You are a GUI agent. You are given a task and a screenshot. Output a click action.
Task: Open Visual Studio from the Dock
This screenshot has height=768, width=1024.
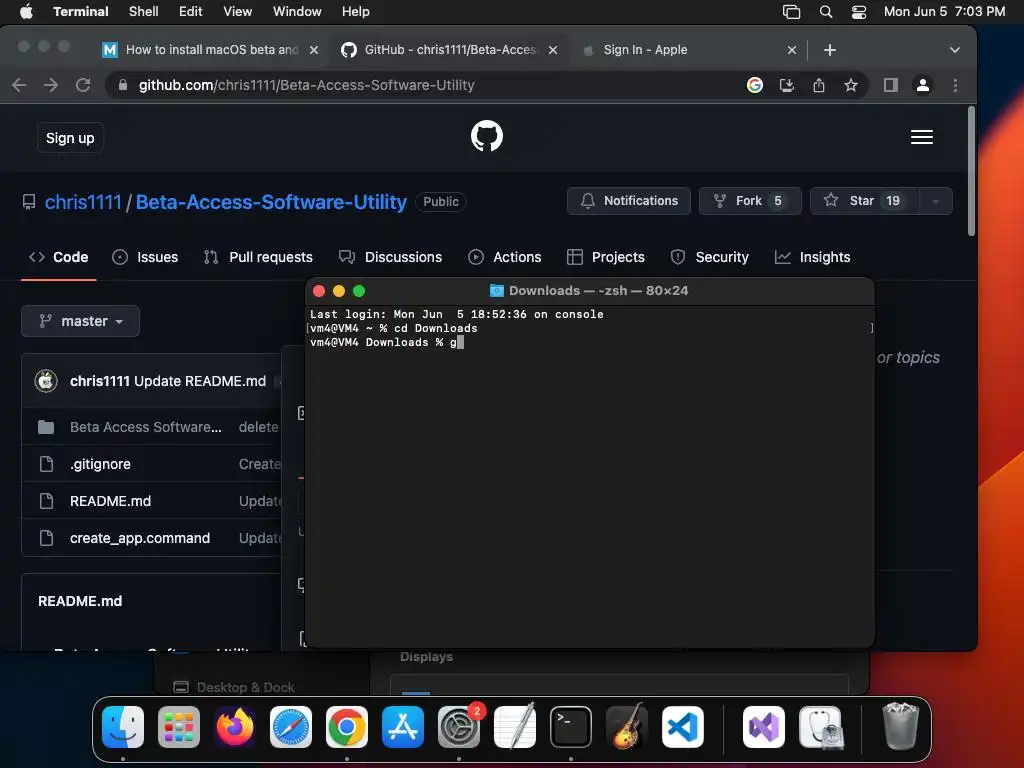coord(763,727)
